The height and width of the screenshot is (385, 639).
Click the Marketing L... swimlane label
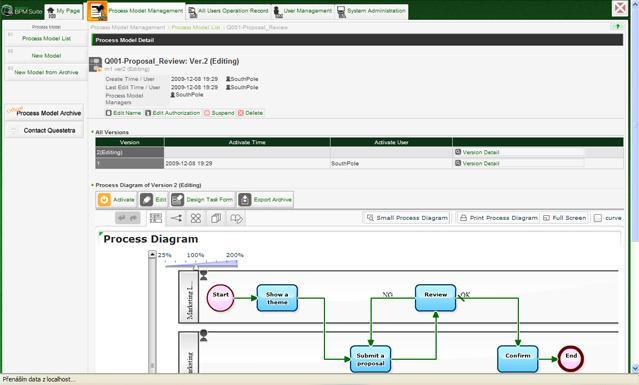[x=189, y=298]
